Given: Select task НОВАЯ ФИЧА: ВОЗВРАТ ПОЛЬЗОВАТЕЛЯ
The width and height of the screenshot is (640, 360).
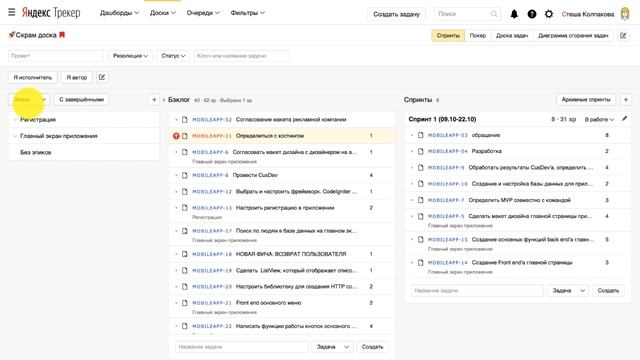Looking at the screenshot, I should click(x=291, y=254).
